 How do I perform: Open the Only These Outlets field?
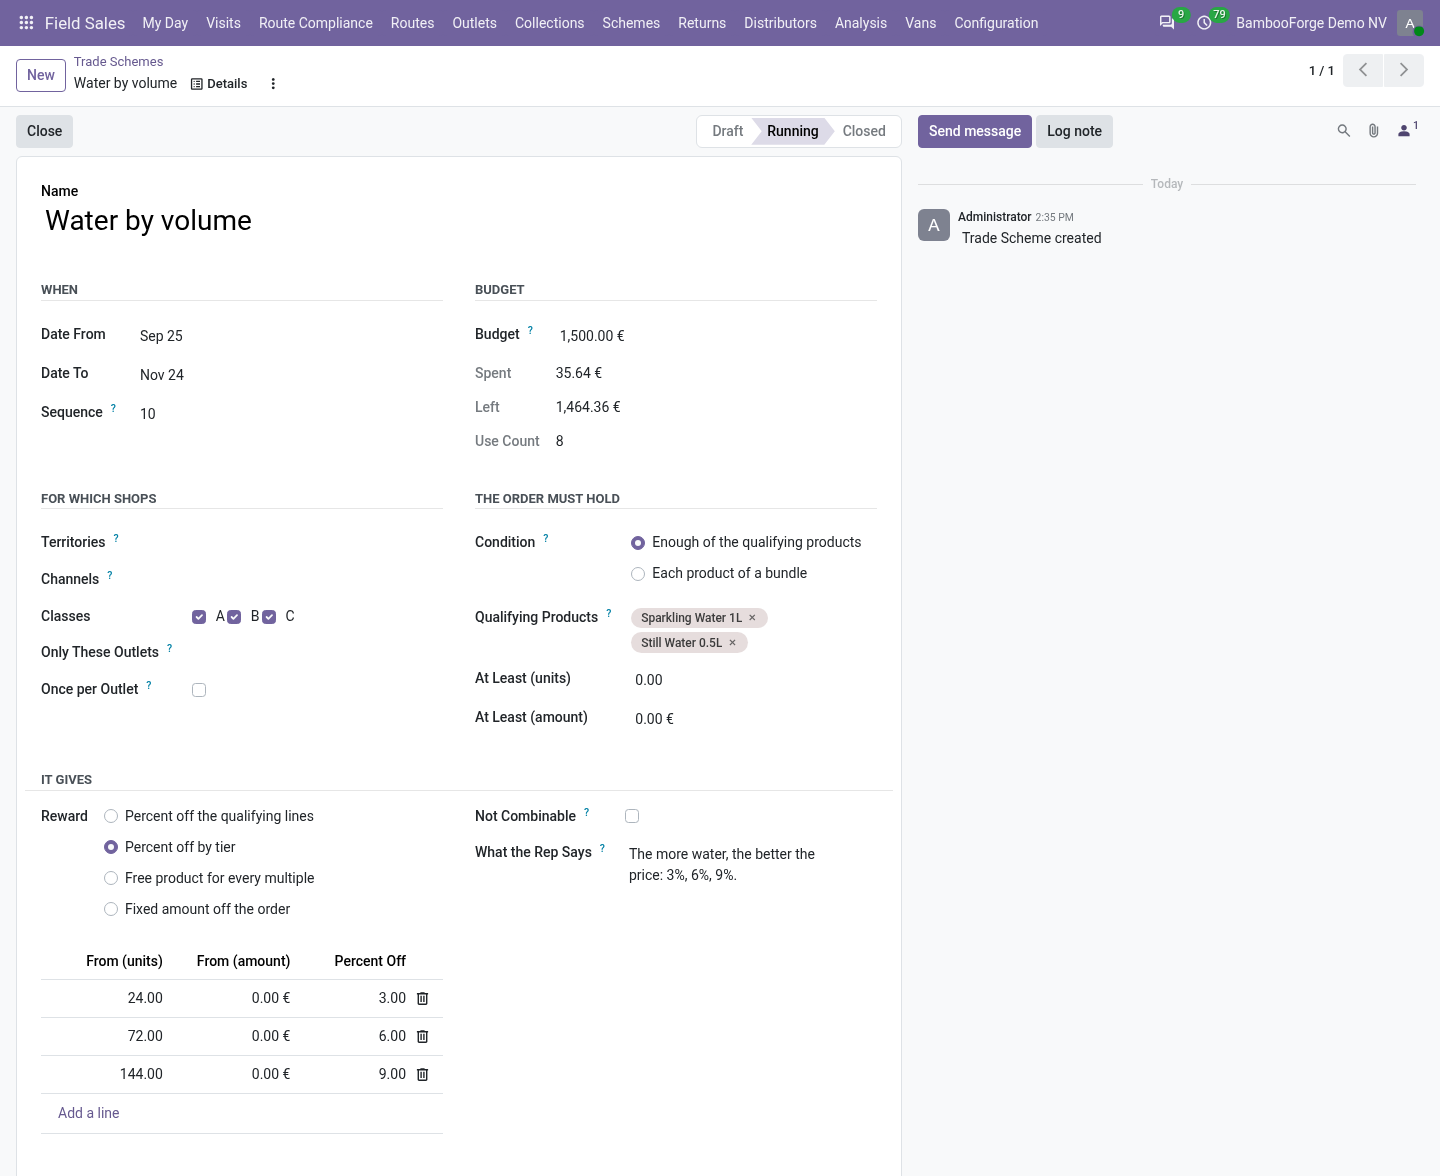click(x=315, y=652)
